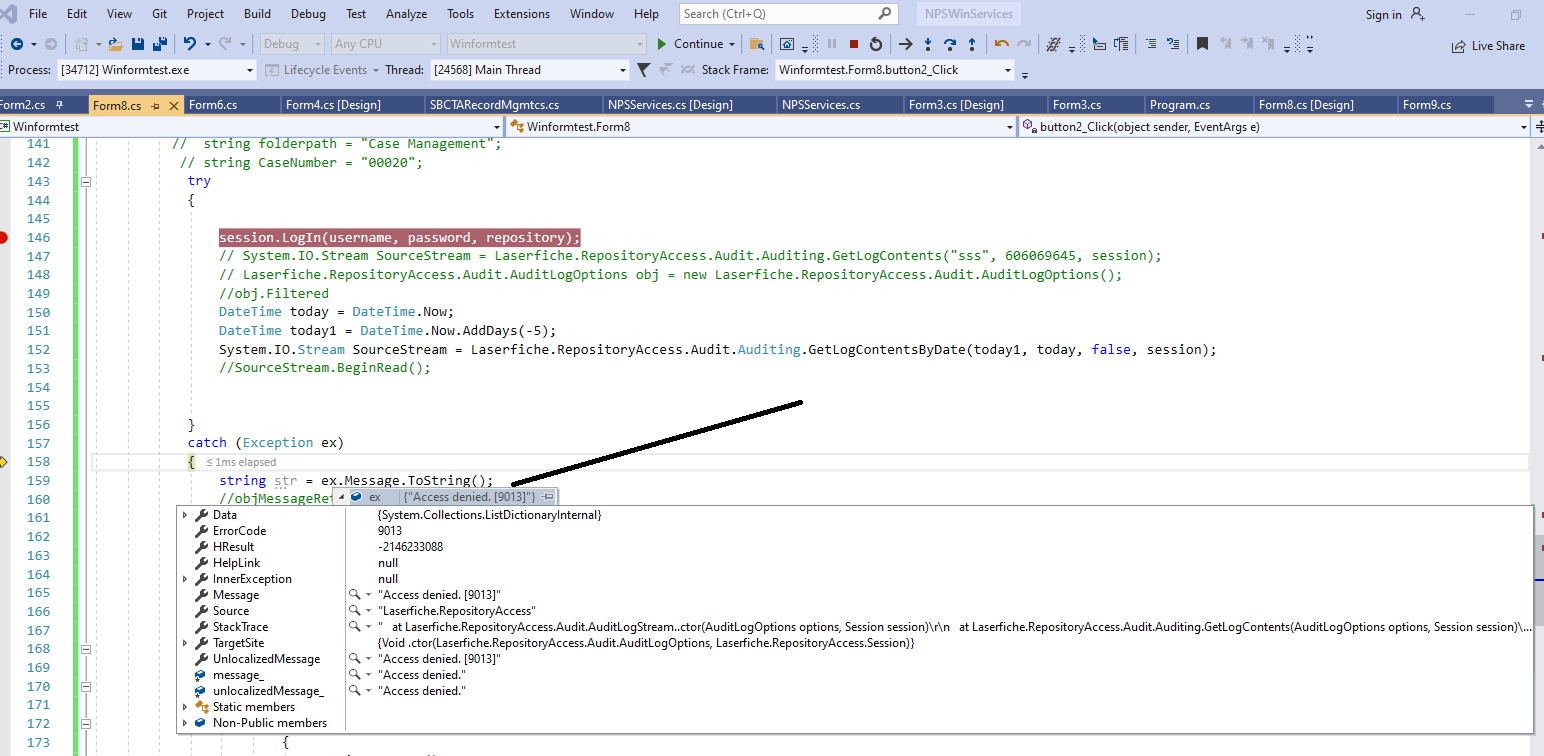1544x756 pixels.
Task: Click the Live Share button
Action: pos(1488,46)
